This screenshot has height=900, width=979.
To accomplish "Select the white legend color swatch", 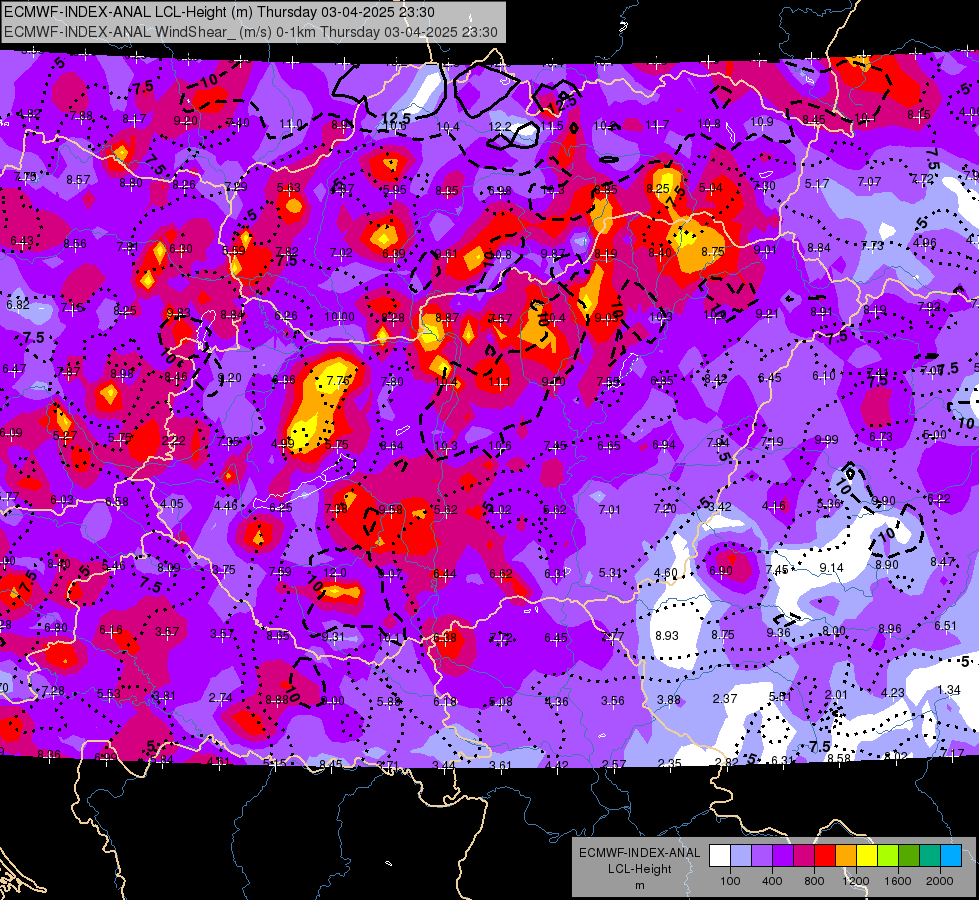I will (720, 856).
